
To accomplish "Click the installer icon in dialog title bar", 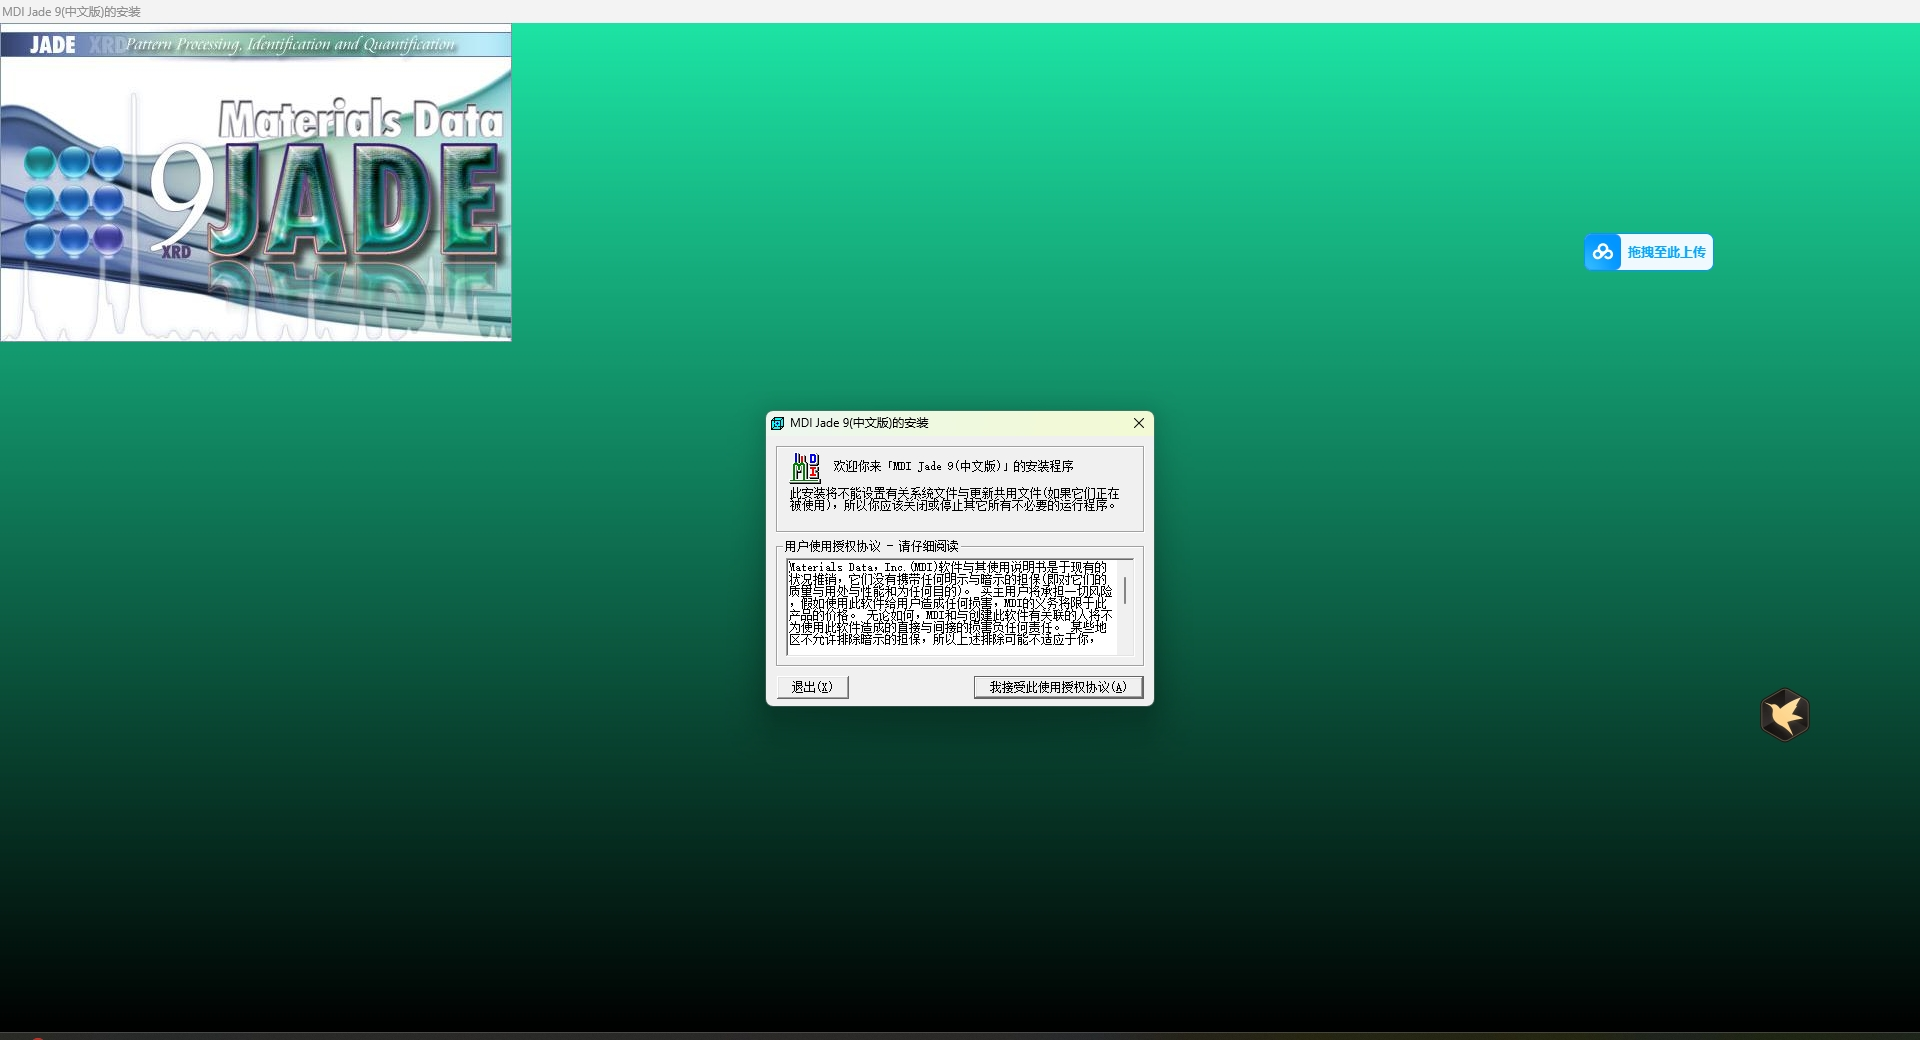I will (777, 423).
